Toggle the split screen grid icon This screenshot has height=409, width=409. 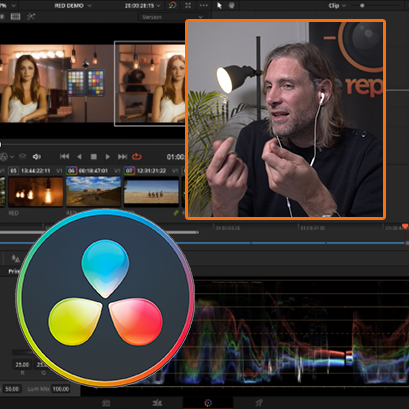(15, 17)
